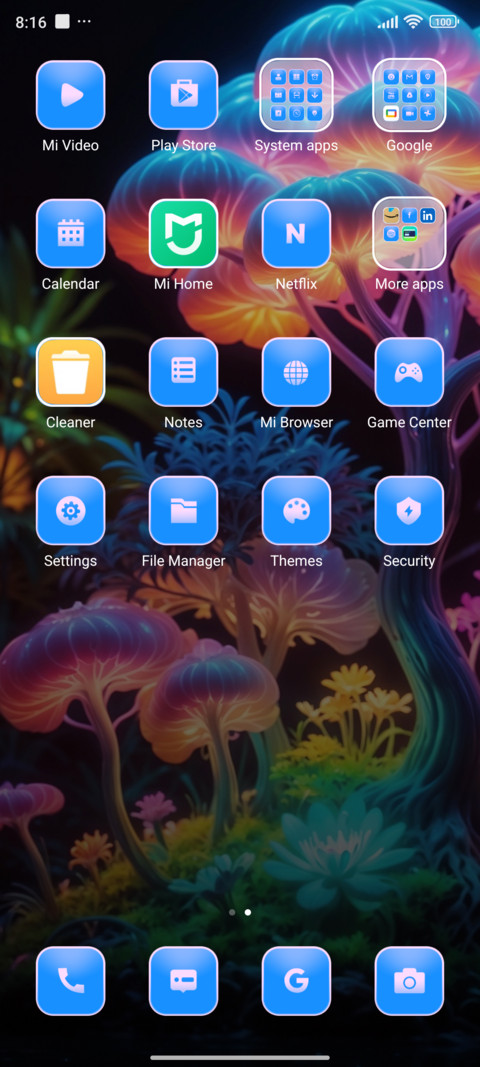The width and height of the screenshot is (480, 1067).
Task: Tap the "Notes" label
Action: (x=183, y=423)
